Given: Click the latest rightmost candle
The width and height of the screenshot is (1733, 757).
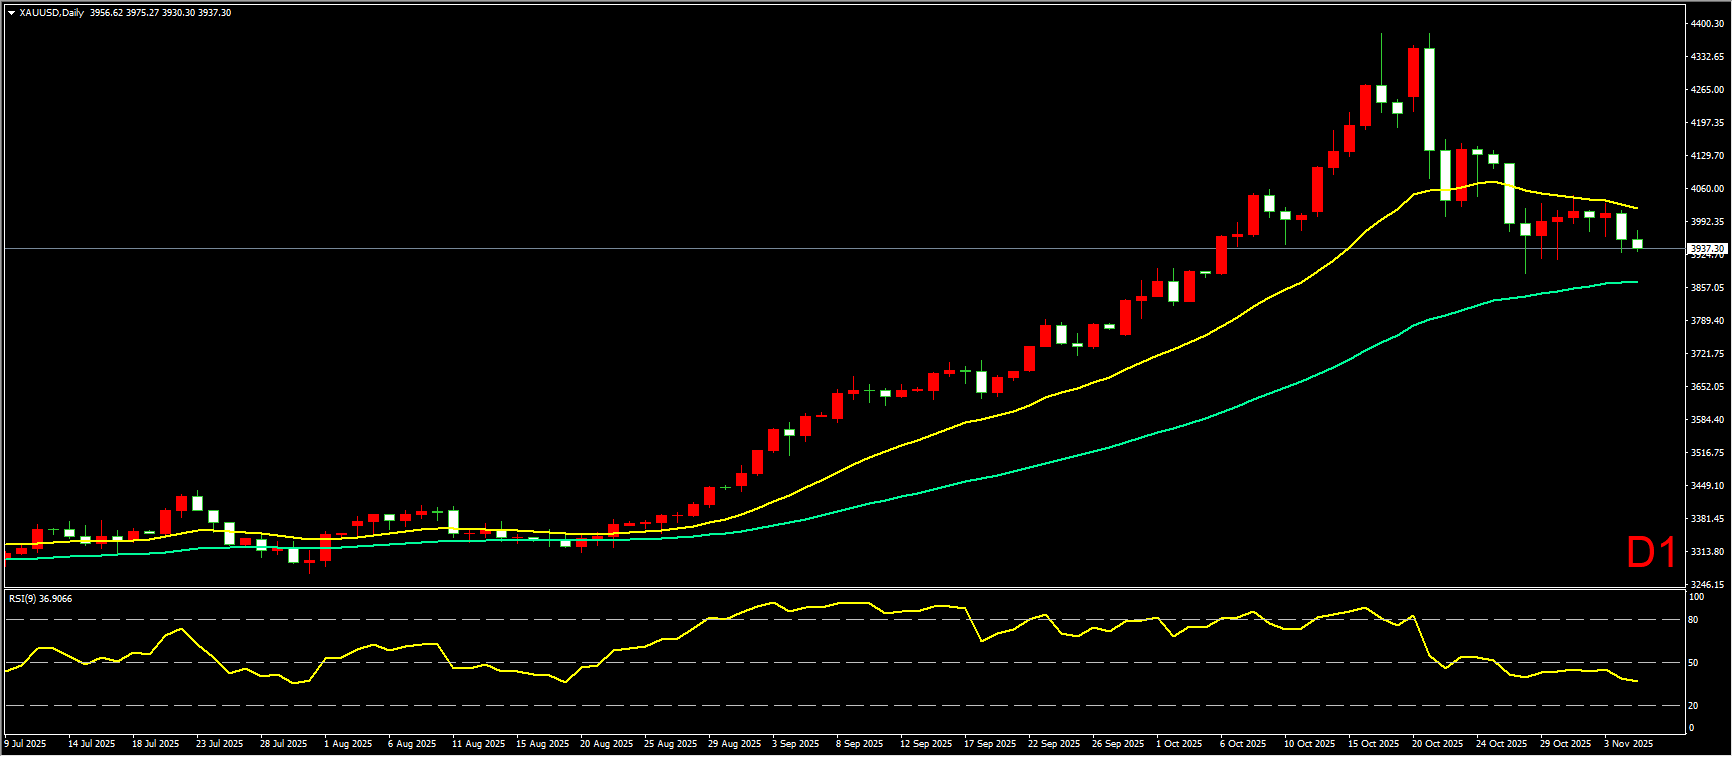Looking at the screenshot, I should 1637,244.
